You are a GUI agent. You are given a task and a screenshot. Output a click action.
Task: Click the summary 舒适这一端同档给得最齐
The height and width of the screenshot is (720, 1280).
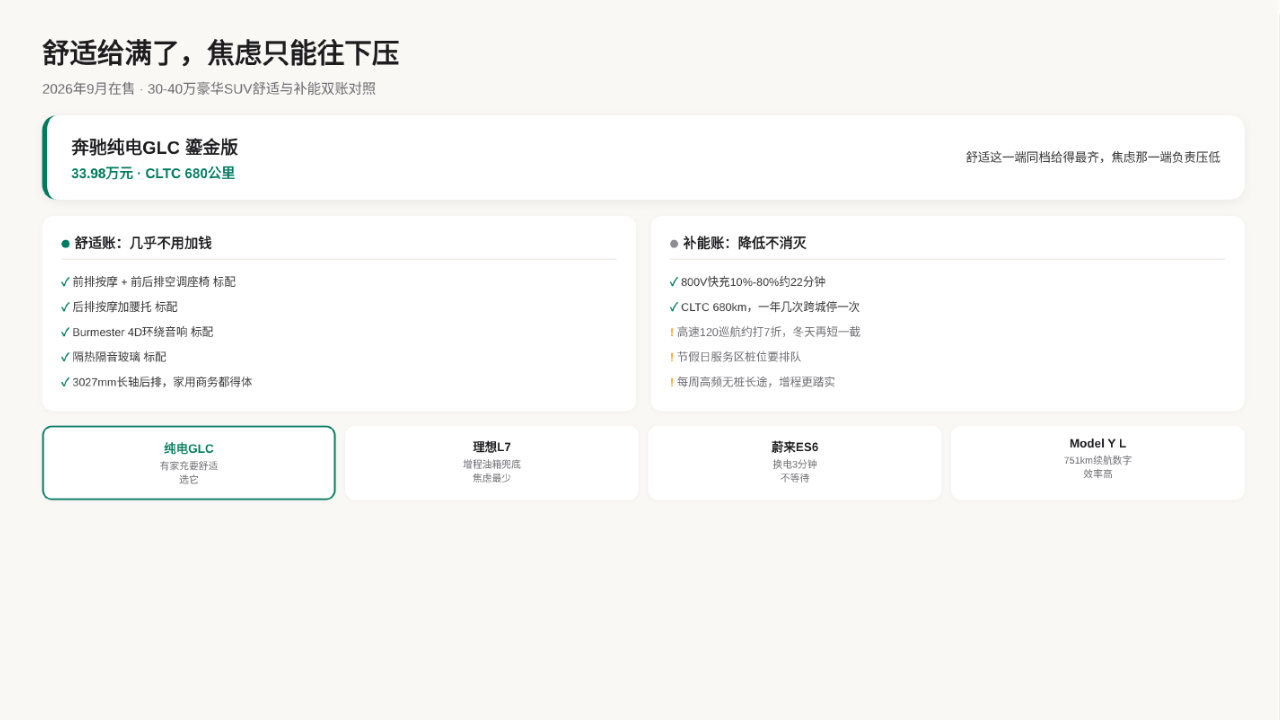[1093, 157]
